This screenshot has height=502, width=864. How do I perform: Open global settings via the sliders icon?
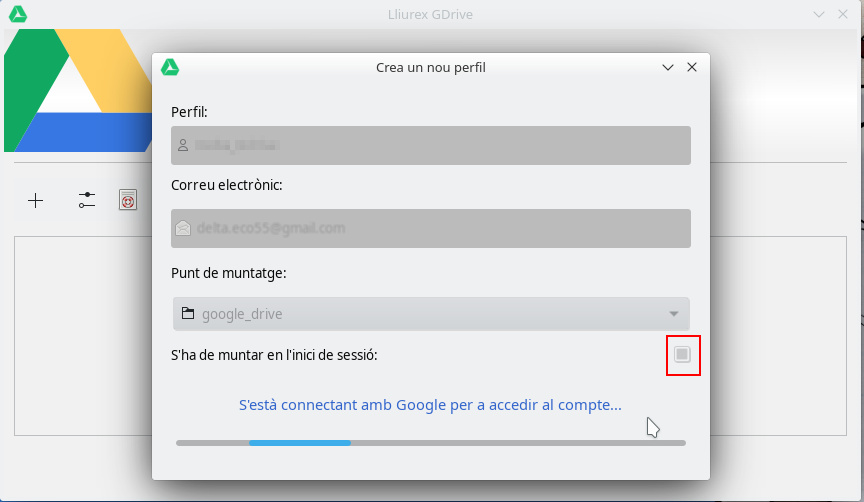[87, 201]
